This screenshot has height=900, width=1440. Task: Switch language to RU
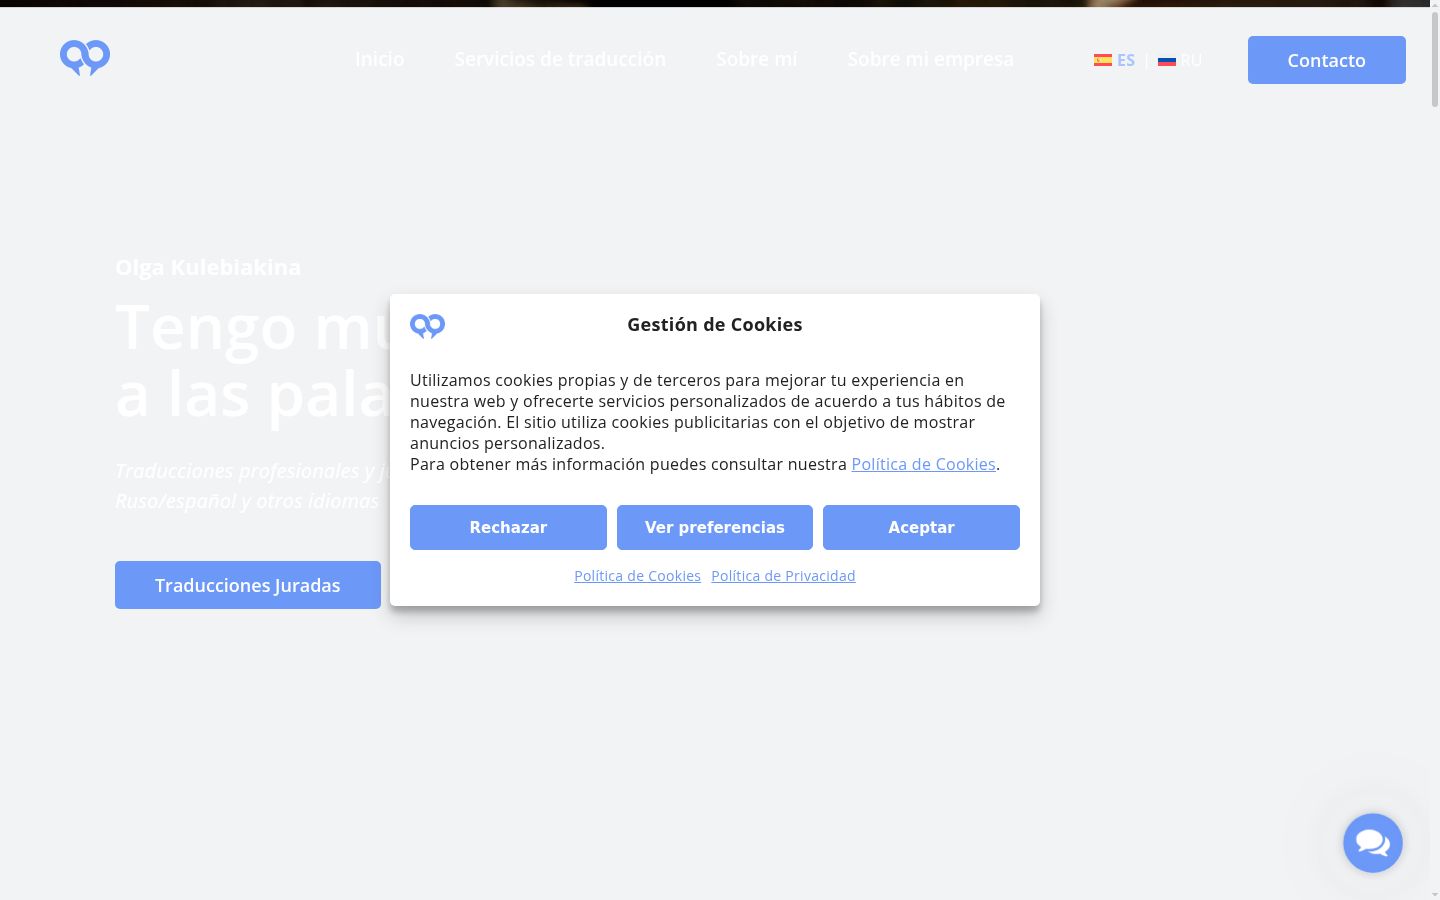coord(1191,60)
